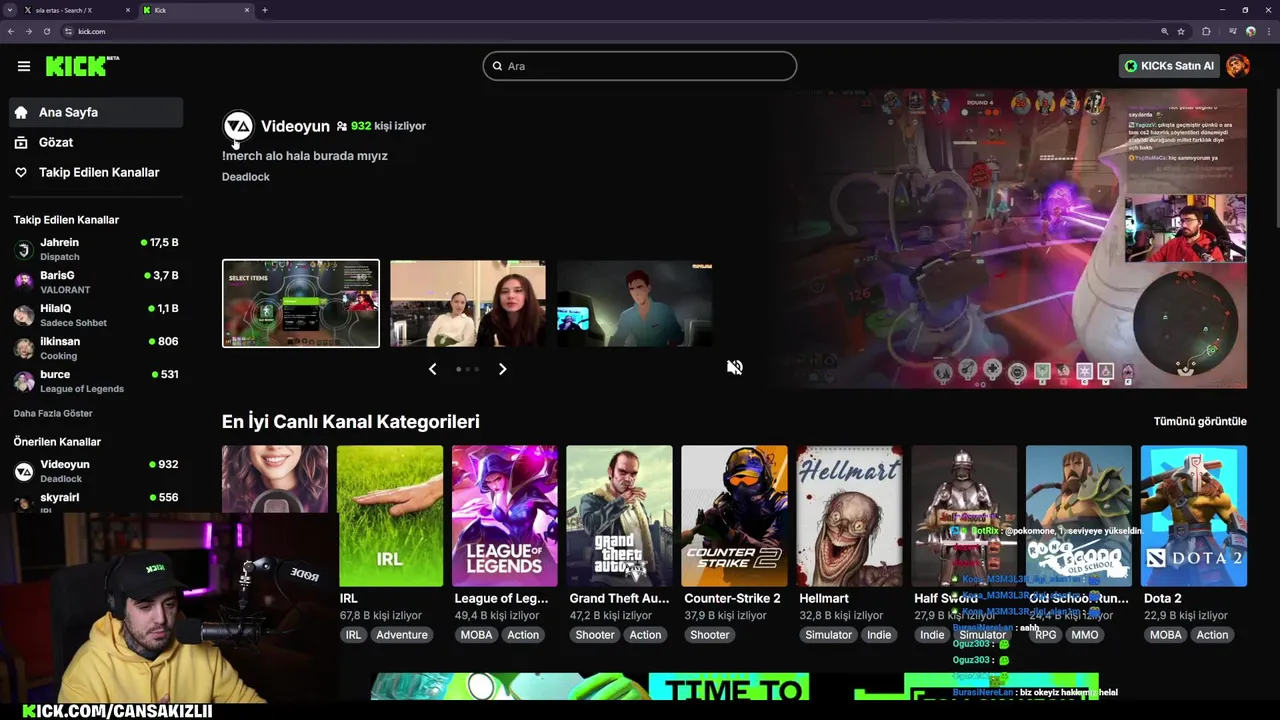Click the burce avatar icon
Image resolution: width=1280 pixels, height=720 pixels.
(x=24, y=381)
